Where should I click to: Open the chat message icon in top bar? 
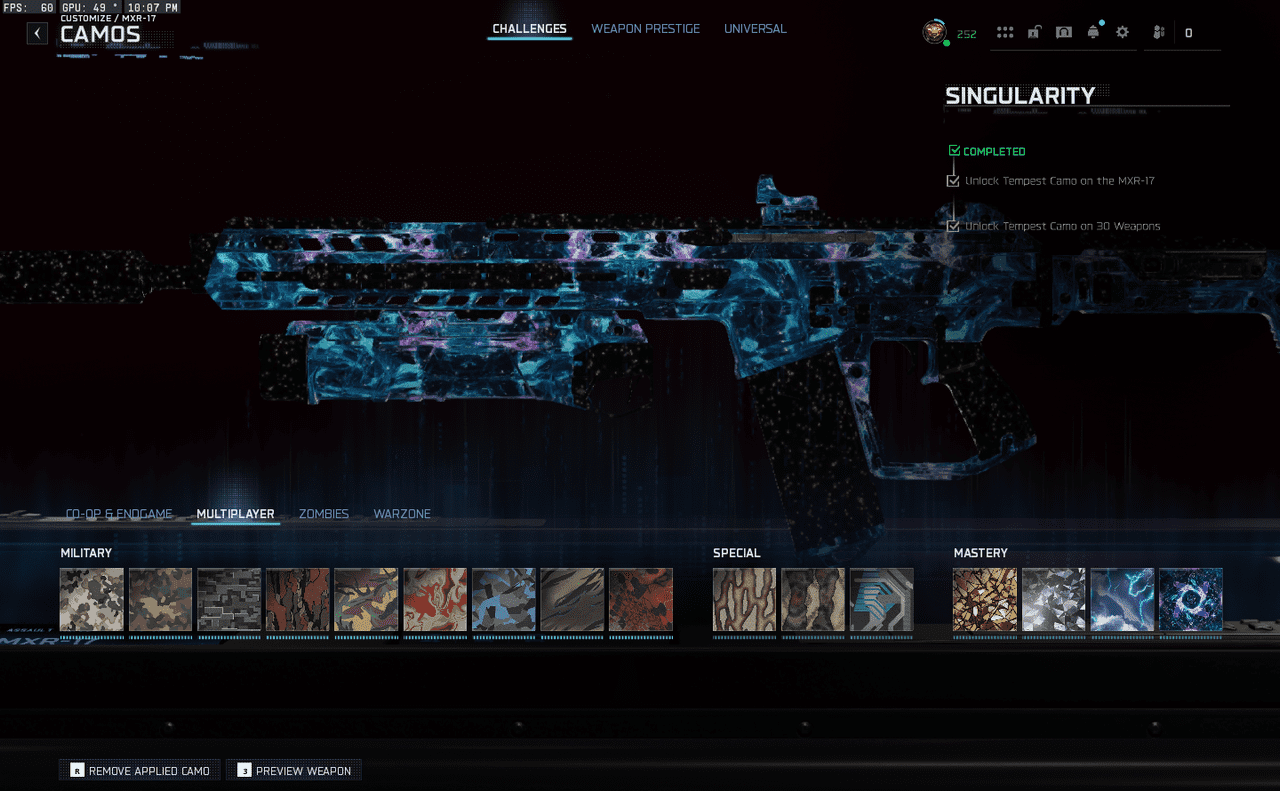click(x=1064, y=32)
